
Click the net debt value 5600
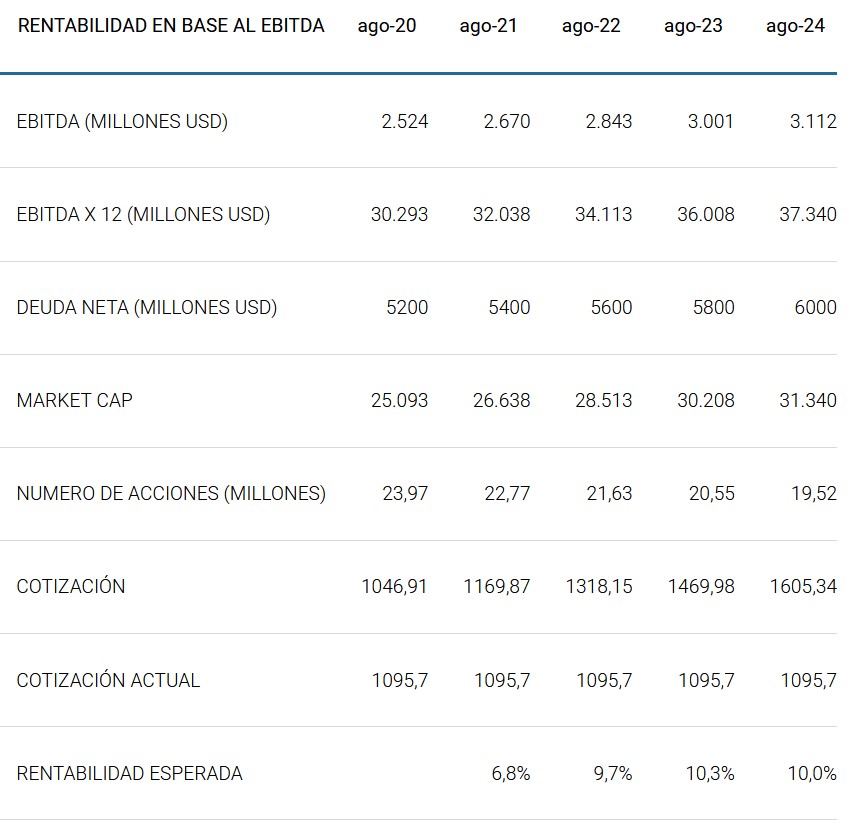coord(611,308)
